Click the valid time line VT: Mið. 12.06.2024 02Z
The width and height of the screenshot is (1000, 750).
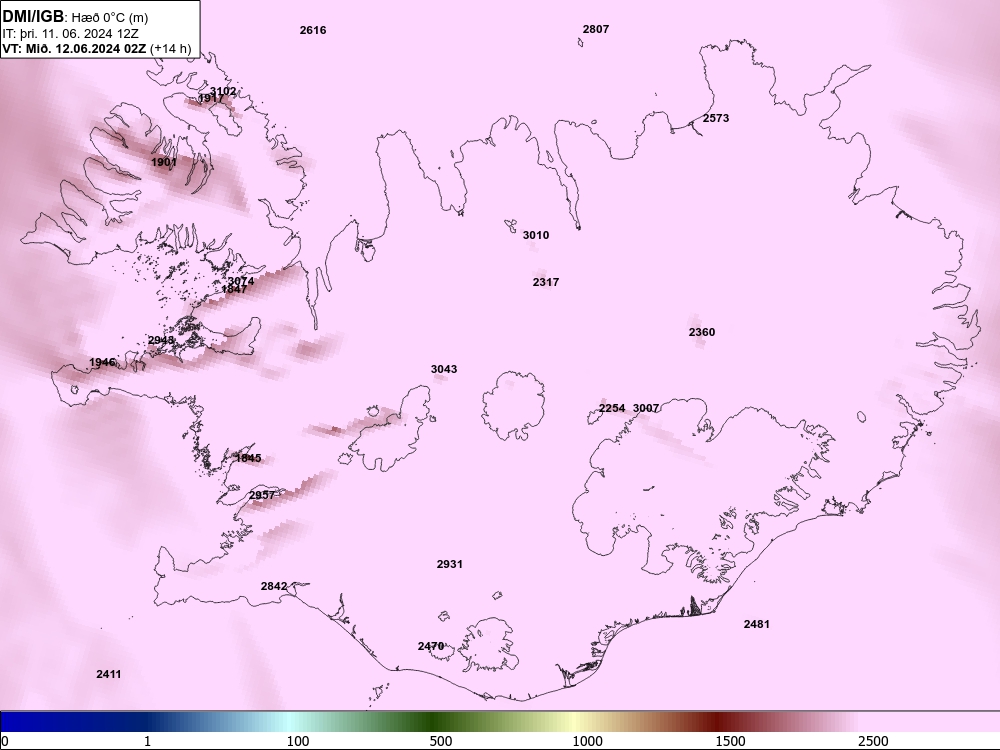tap(74, 48)
